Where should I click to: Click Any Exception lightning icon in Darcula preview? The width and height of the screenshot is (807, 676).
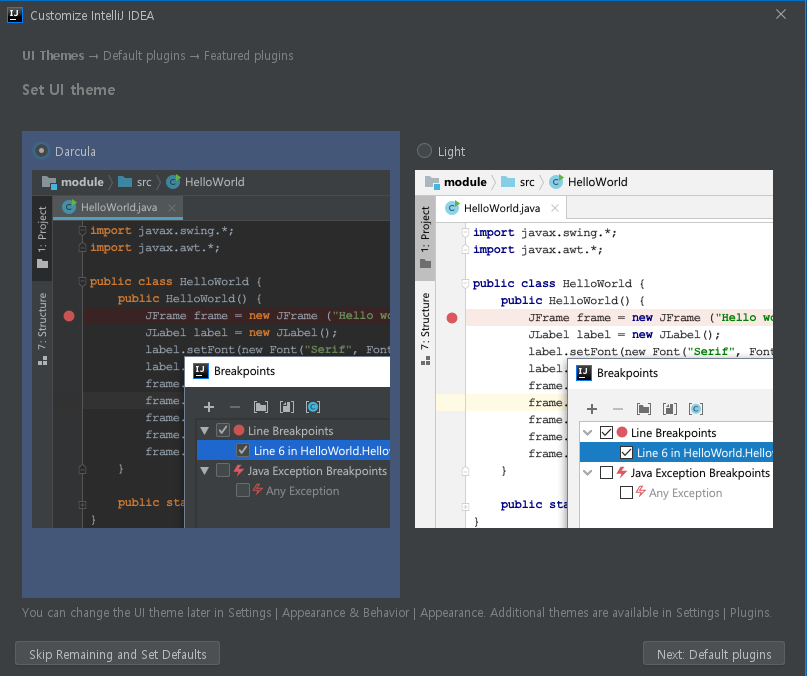(258, 490)
